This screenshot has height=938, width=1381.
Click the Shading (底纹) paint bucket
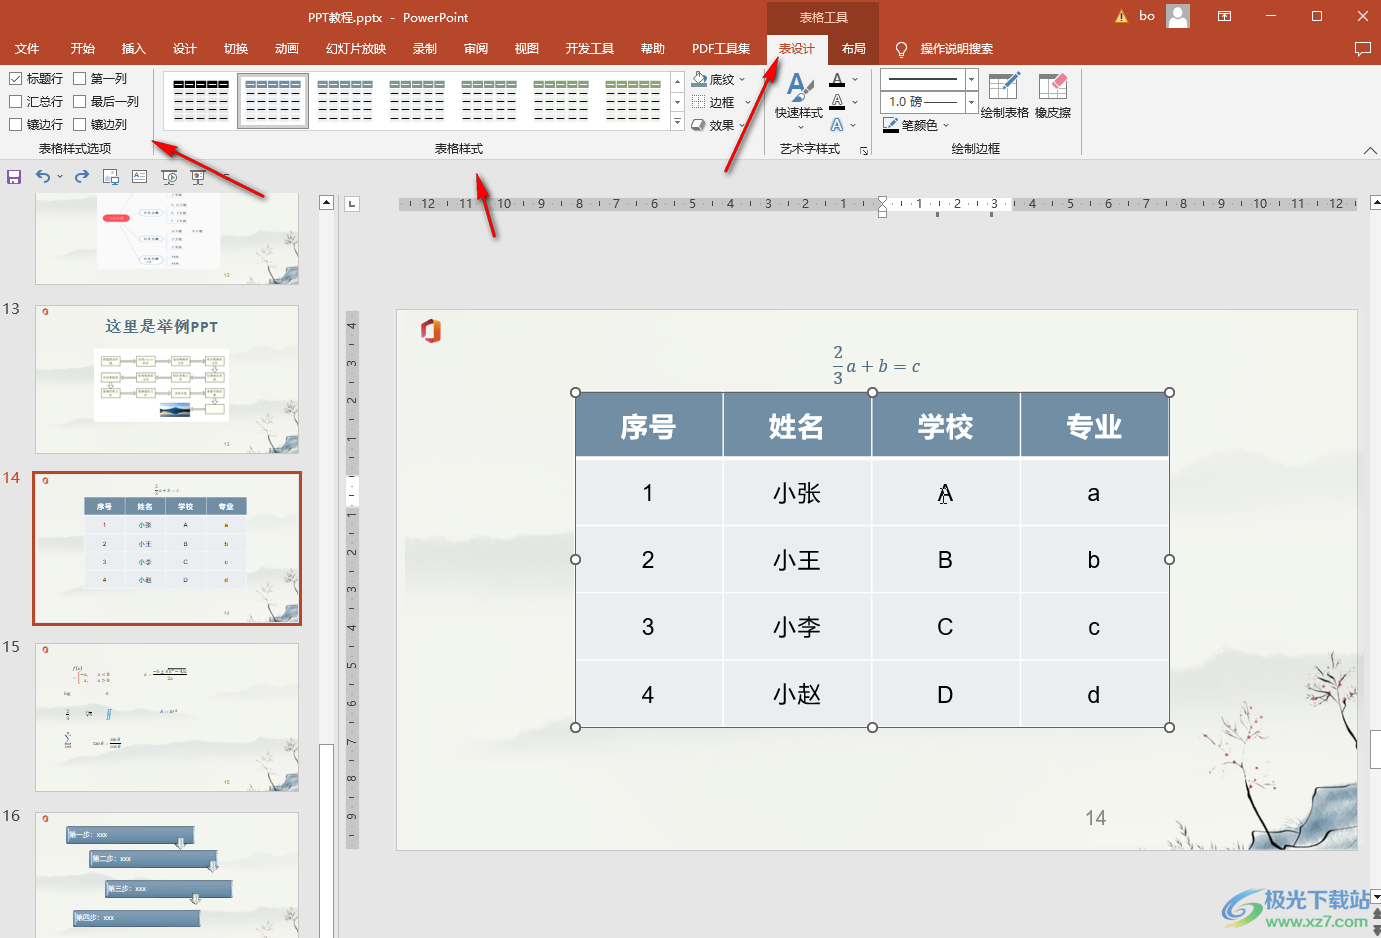700,79
